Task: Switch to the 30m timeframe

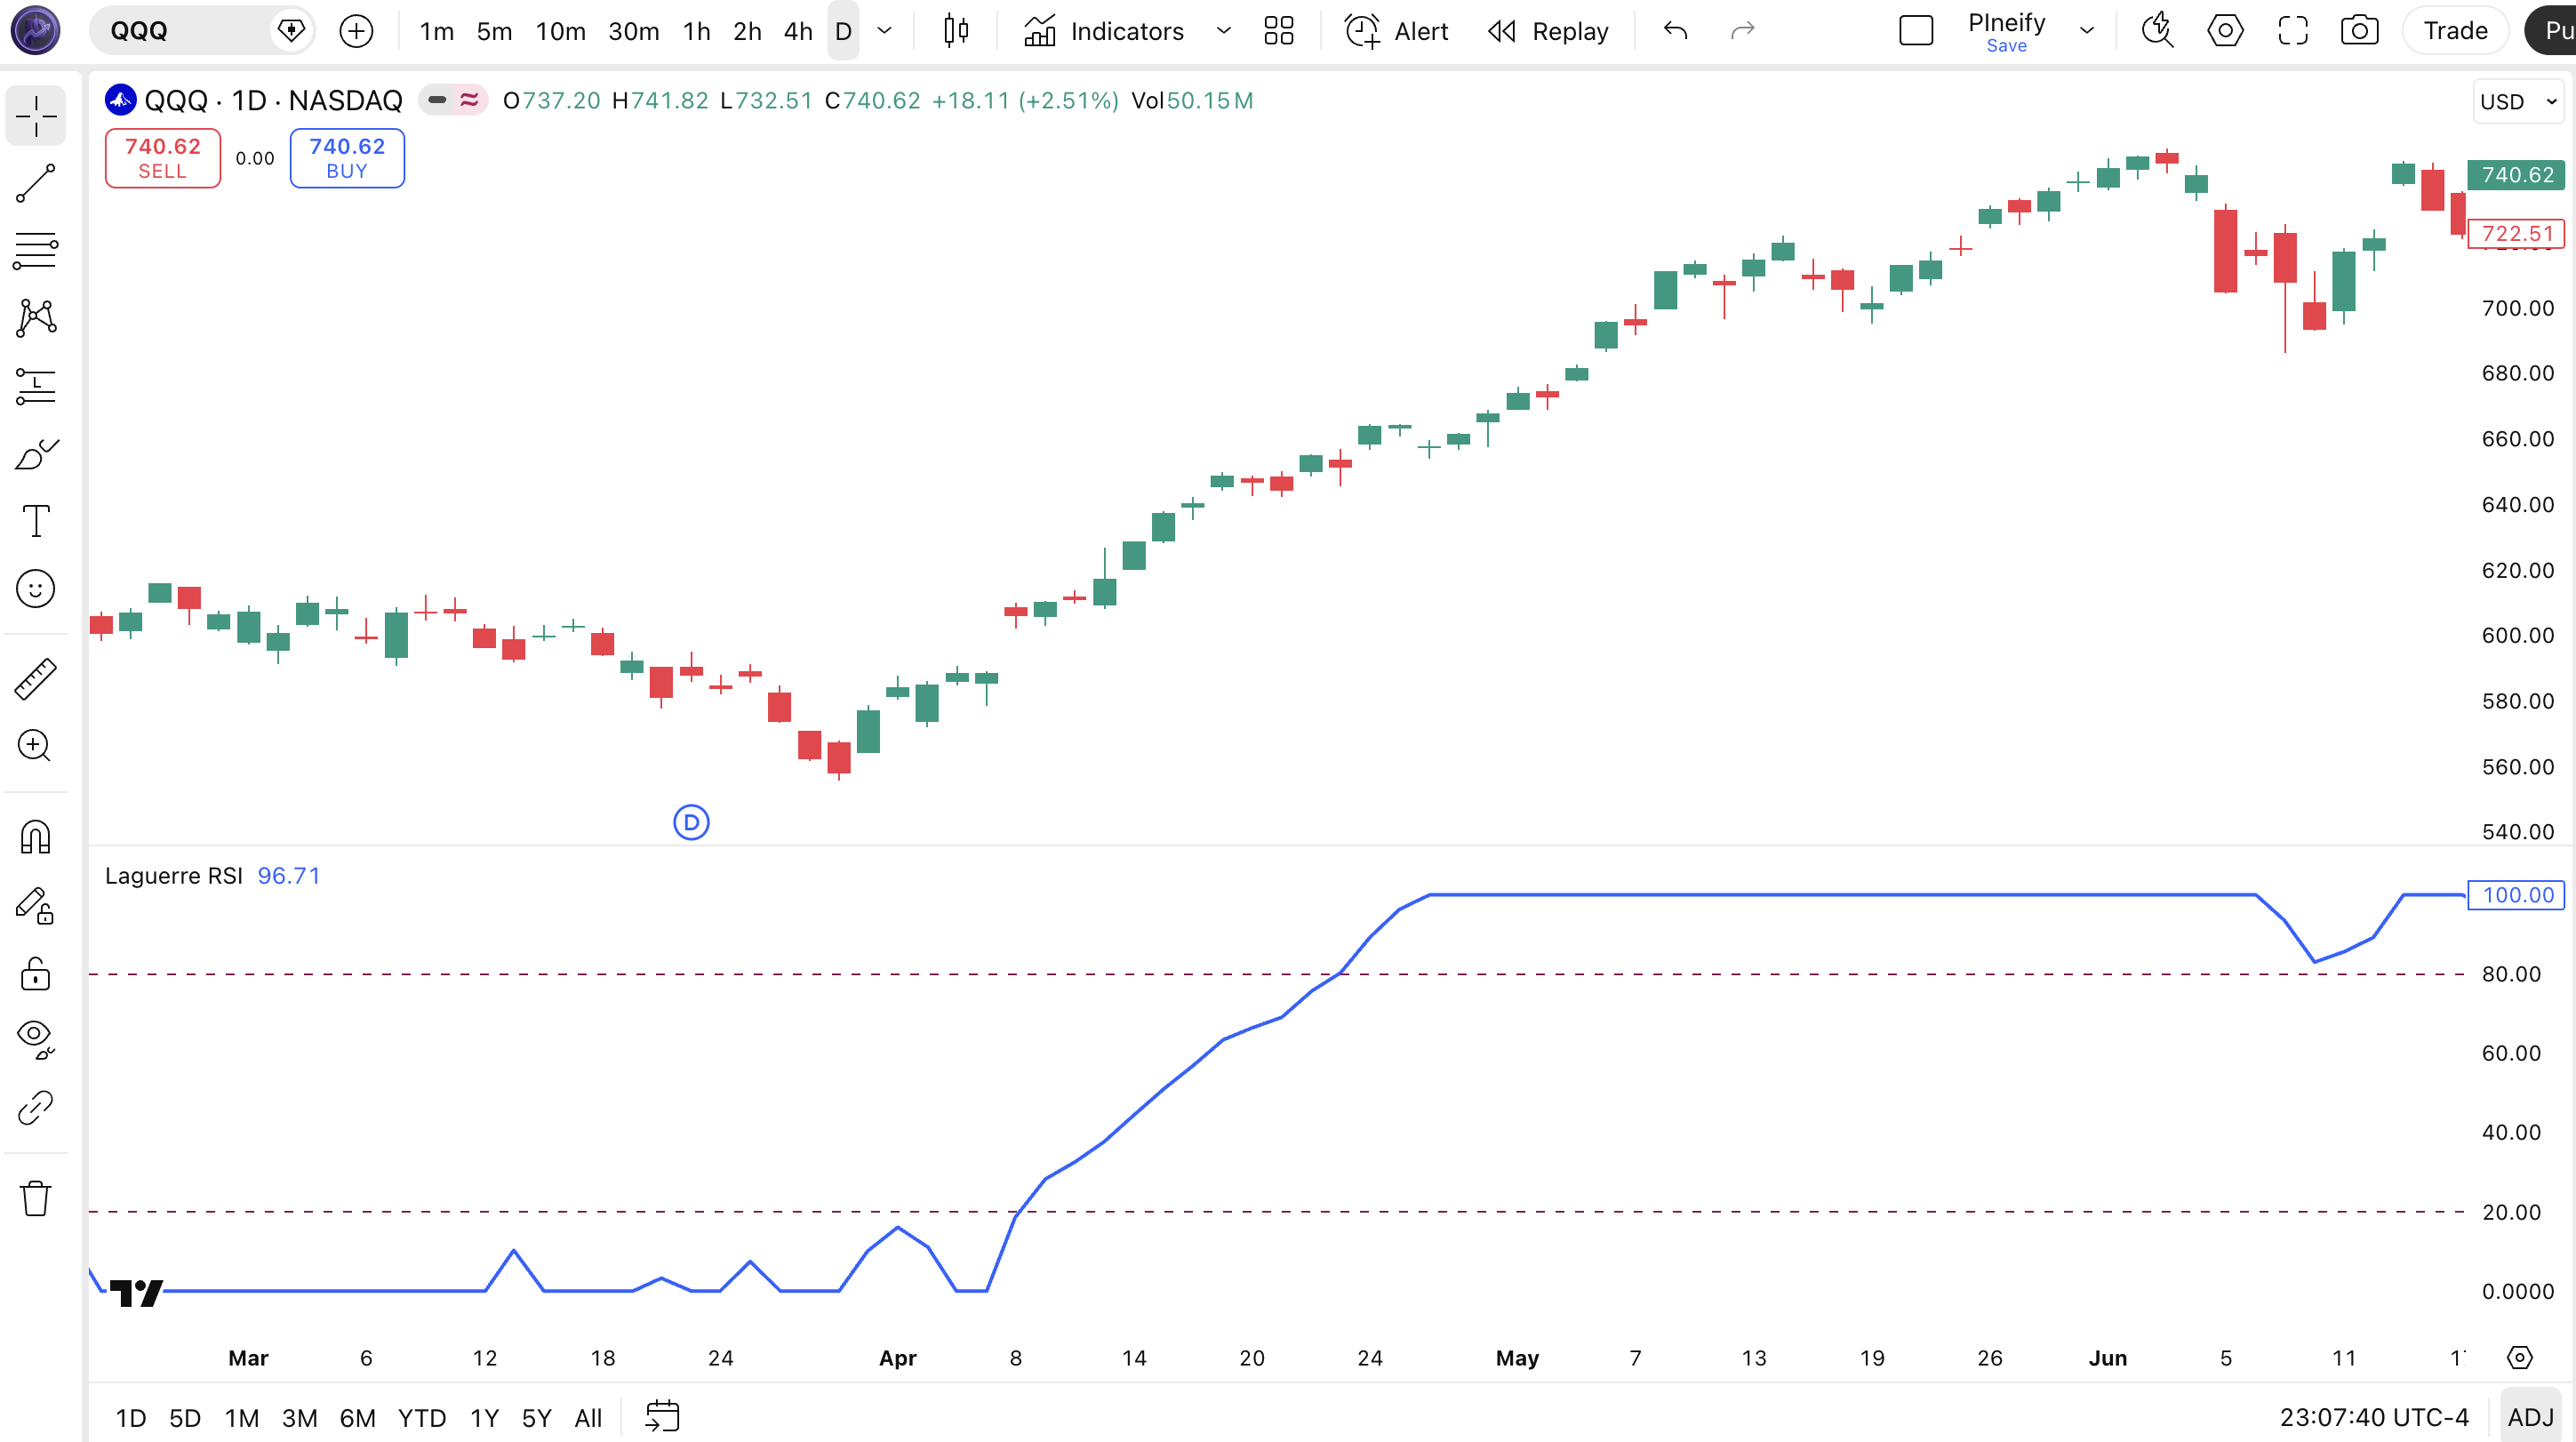Action: point(634,31)
